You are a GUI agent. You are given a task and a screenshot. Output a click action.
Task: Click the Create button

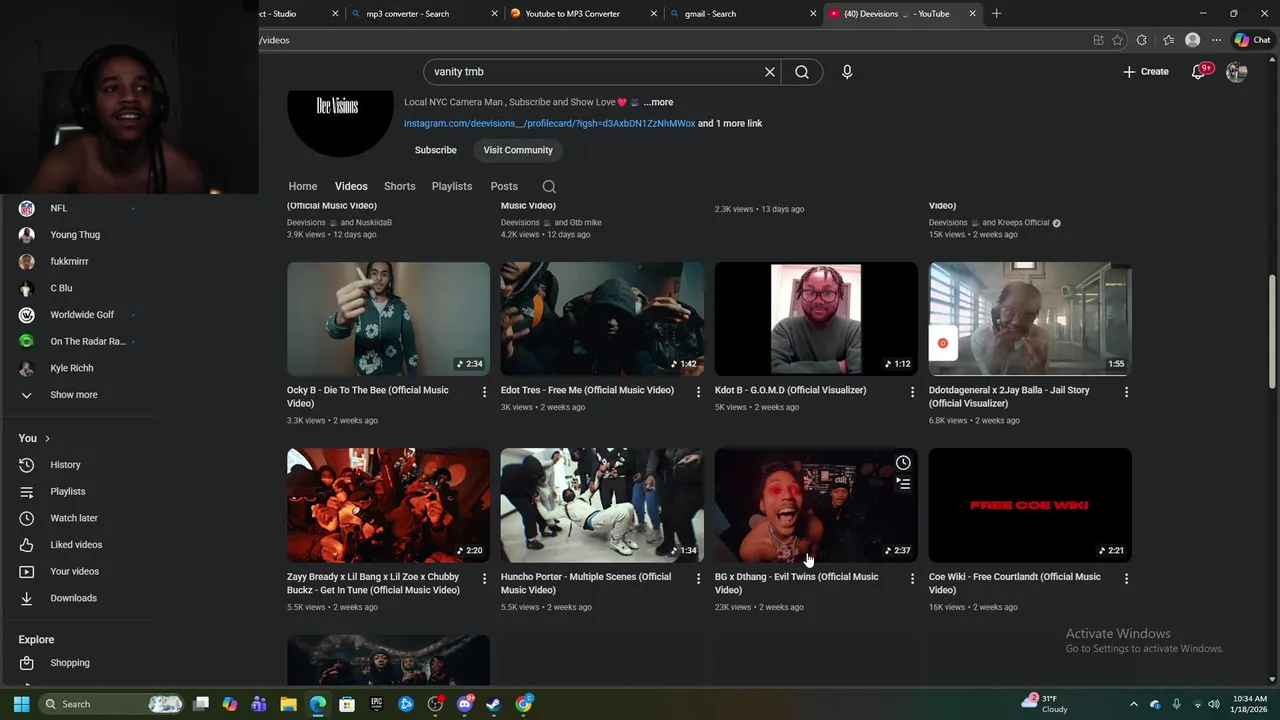[x=1146, y=72]
